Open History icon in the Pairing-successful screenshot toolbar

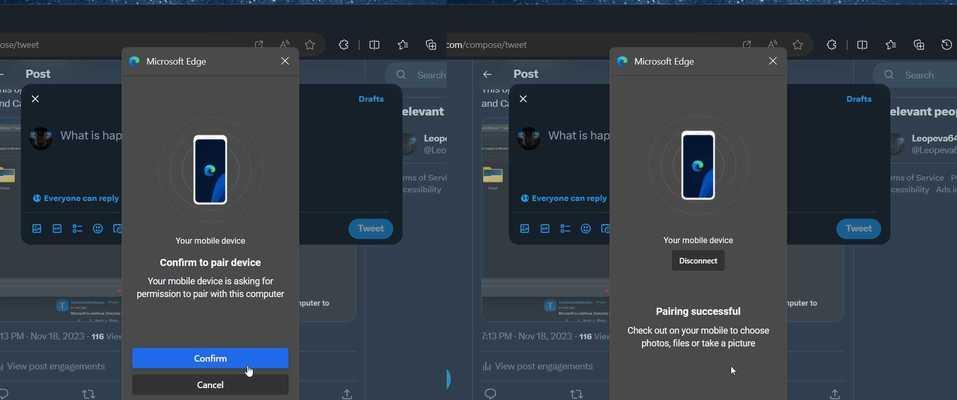[947, 45]
